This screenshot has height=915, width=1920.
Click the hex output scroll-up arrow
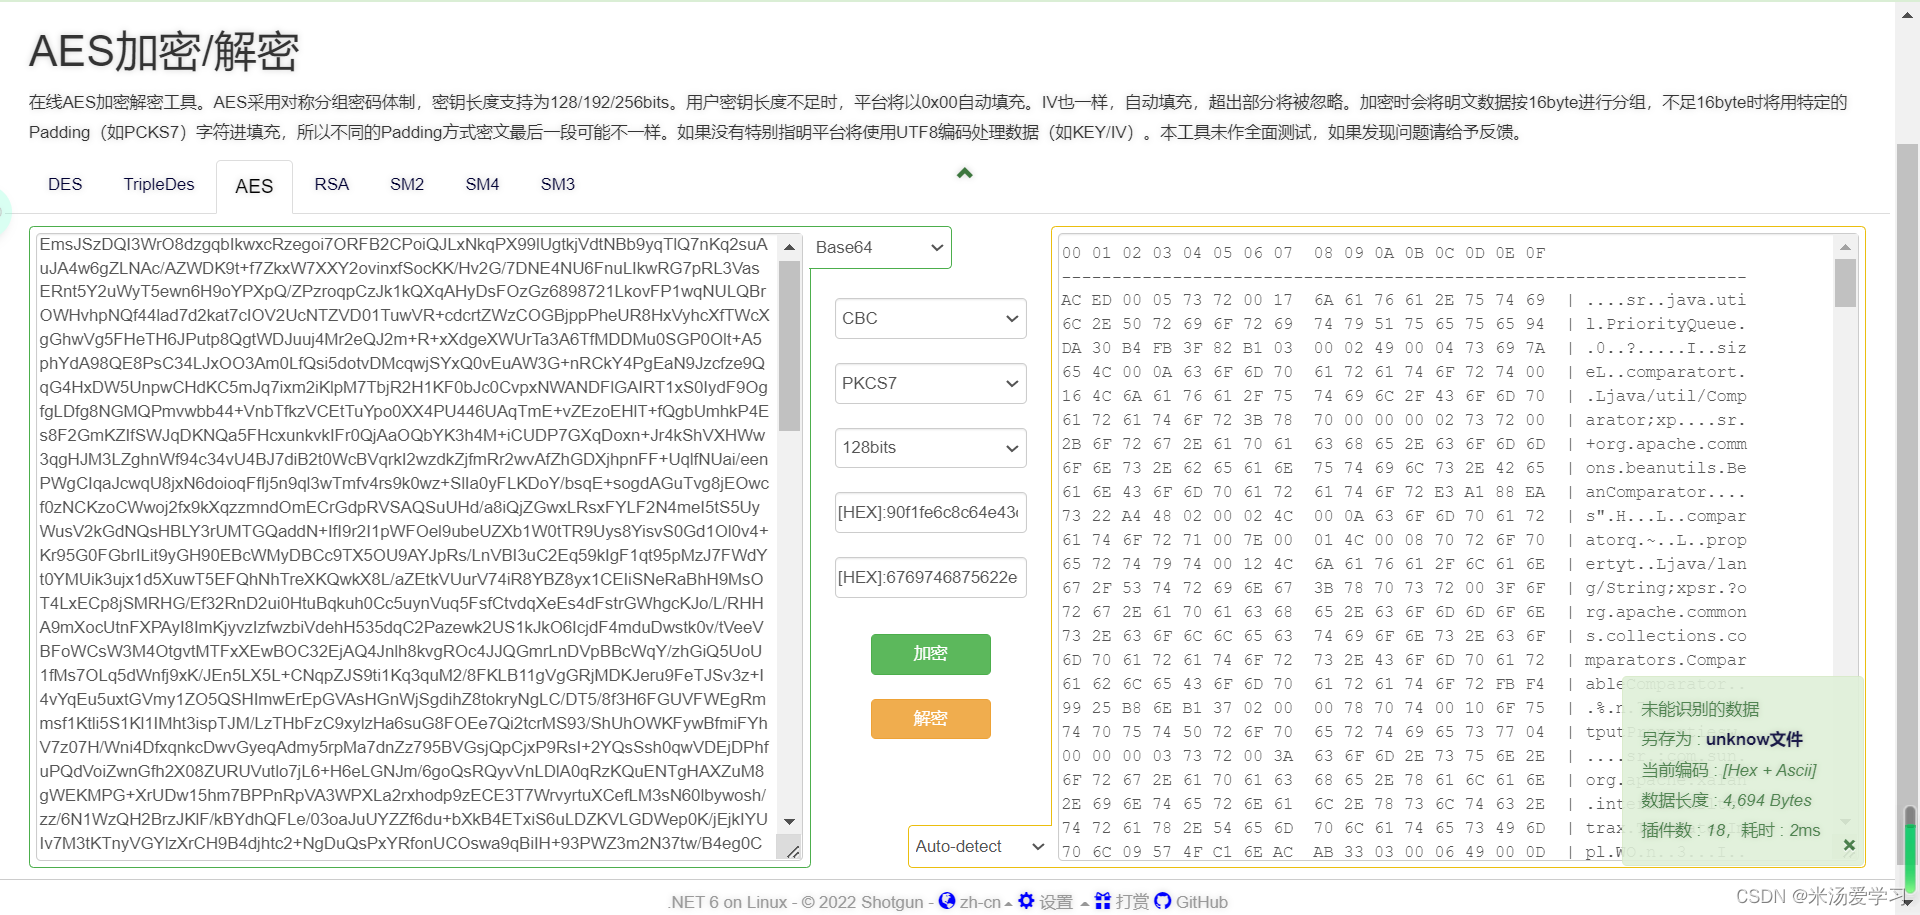tap(1845, 246)
